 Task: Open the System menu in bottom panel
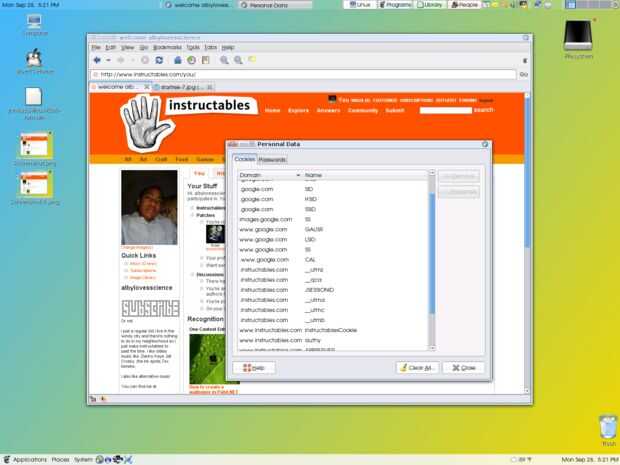click(x=83, y=459)
